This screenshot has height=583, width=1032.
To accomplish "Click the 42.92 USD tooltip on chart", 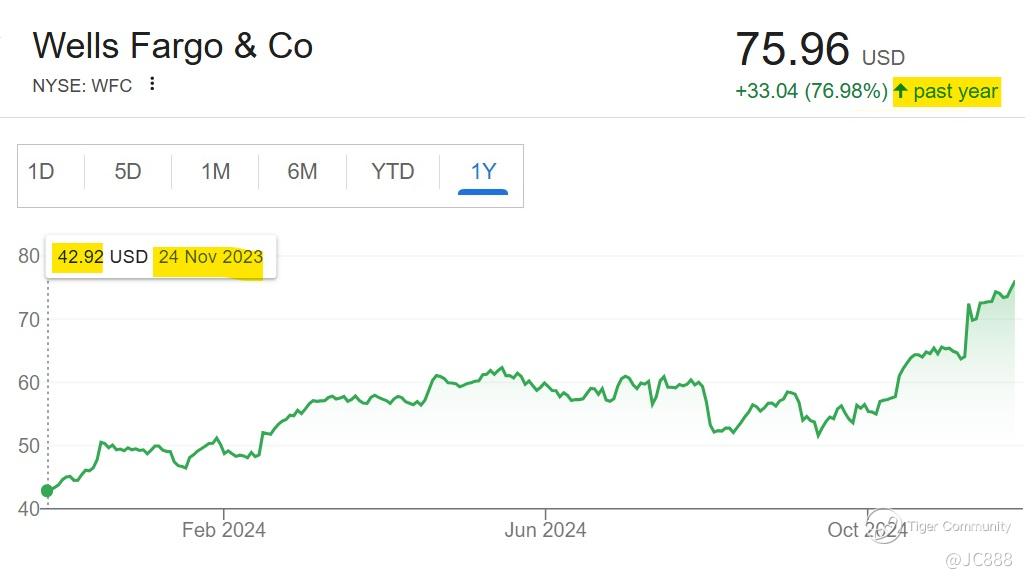I will click(102, 257).
